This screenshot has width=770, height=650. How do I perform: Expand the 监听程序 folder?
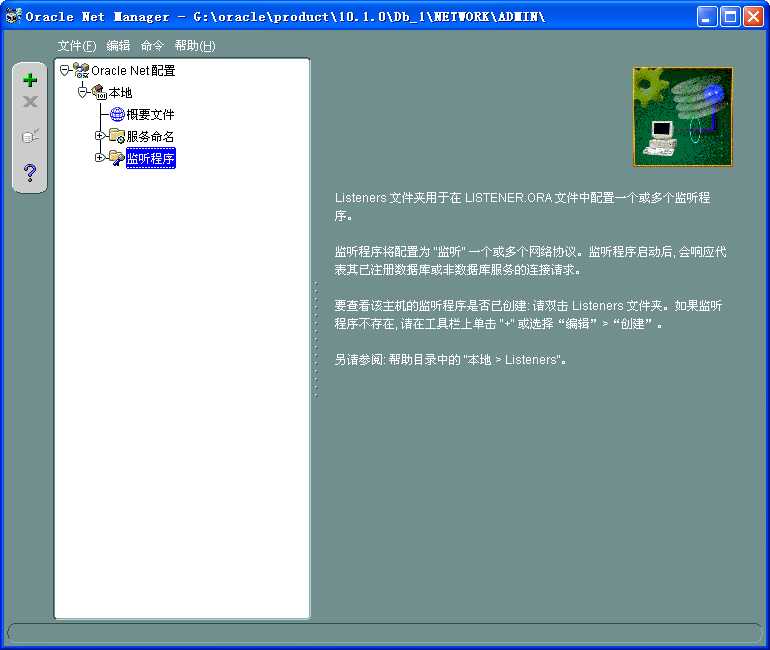[99, 158]
